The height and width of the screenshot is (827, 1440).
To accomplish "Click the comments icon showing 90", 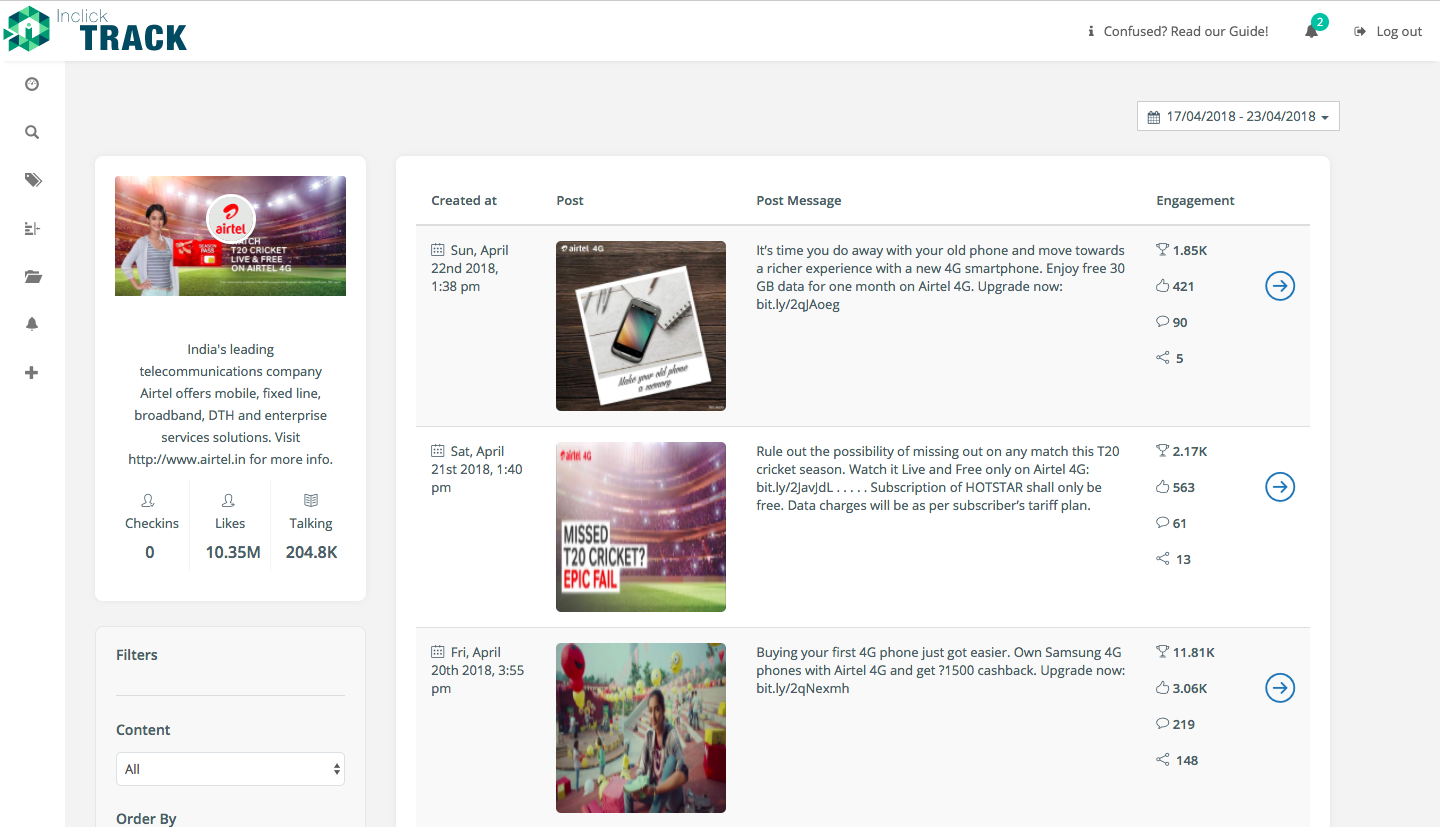I will pos(1162,322).
